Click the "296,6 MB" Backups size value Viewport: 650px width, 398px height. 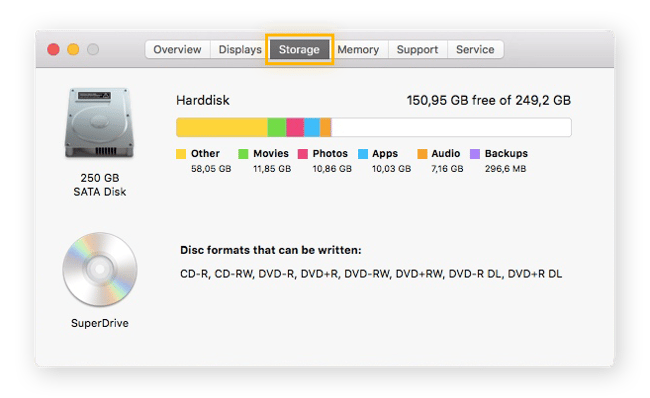(505, 169)
